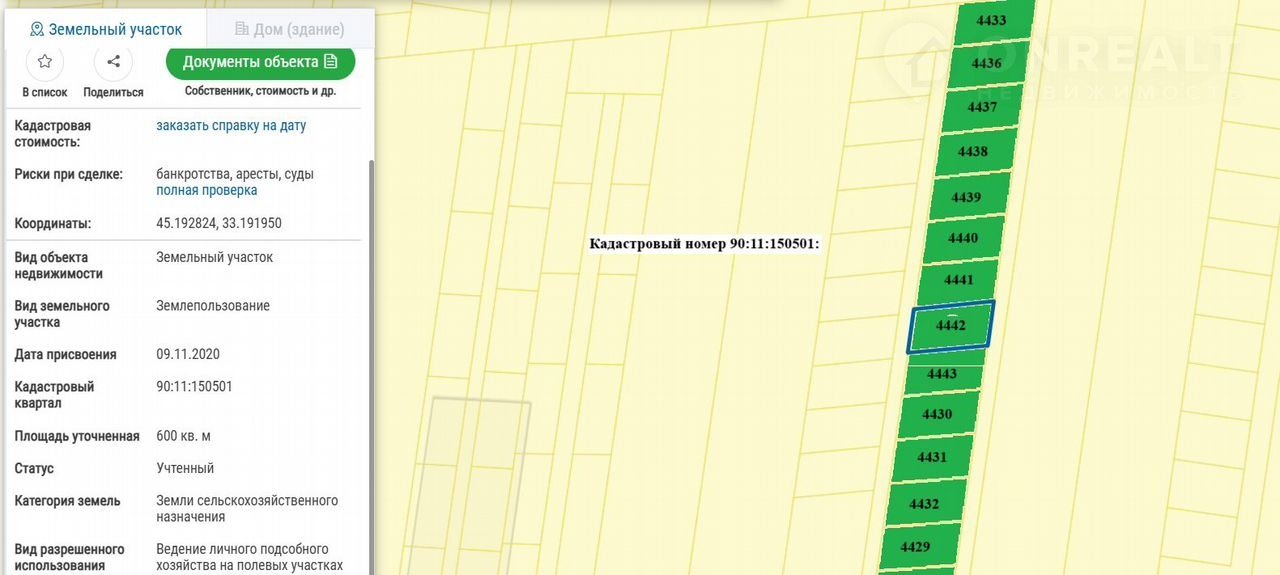1280x575 pixels.
Task: Click parcel 4436 on the map
Action: pyautogui.click(x=985, y=64)
